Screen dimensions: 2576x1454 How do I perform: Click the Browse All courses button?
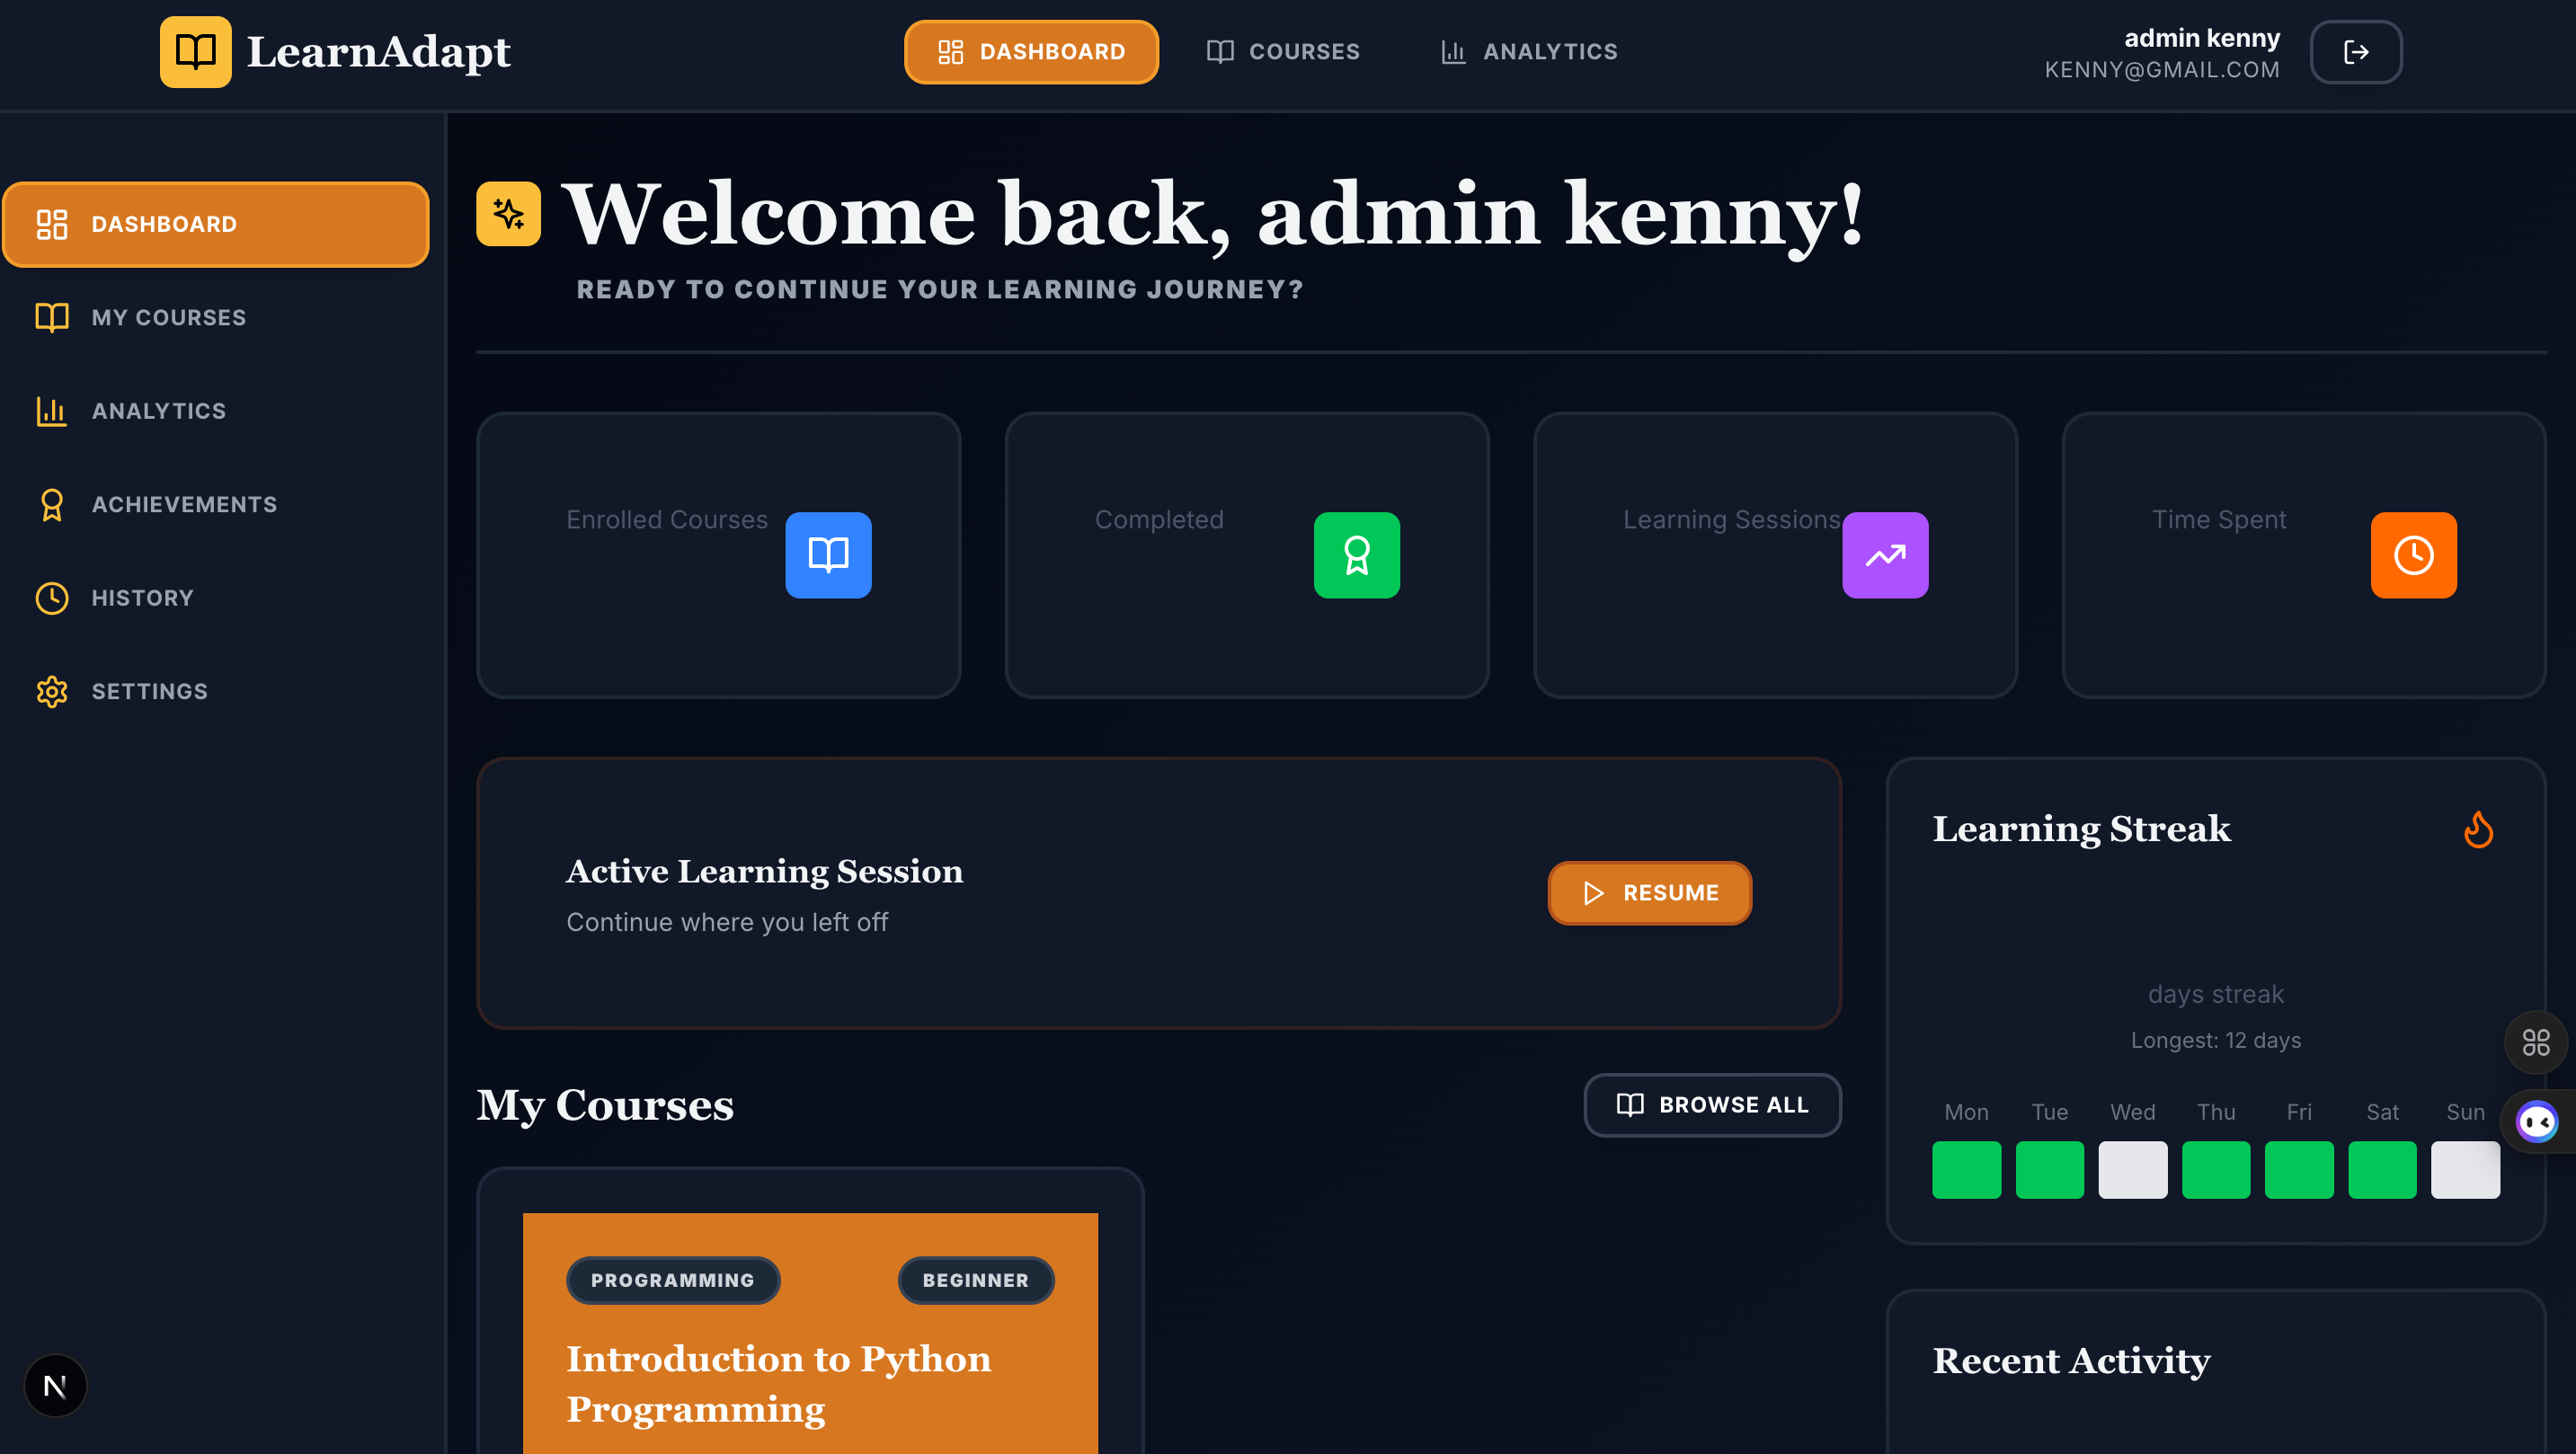pos(1712,1104)
